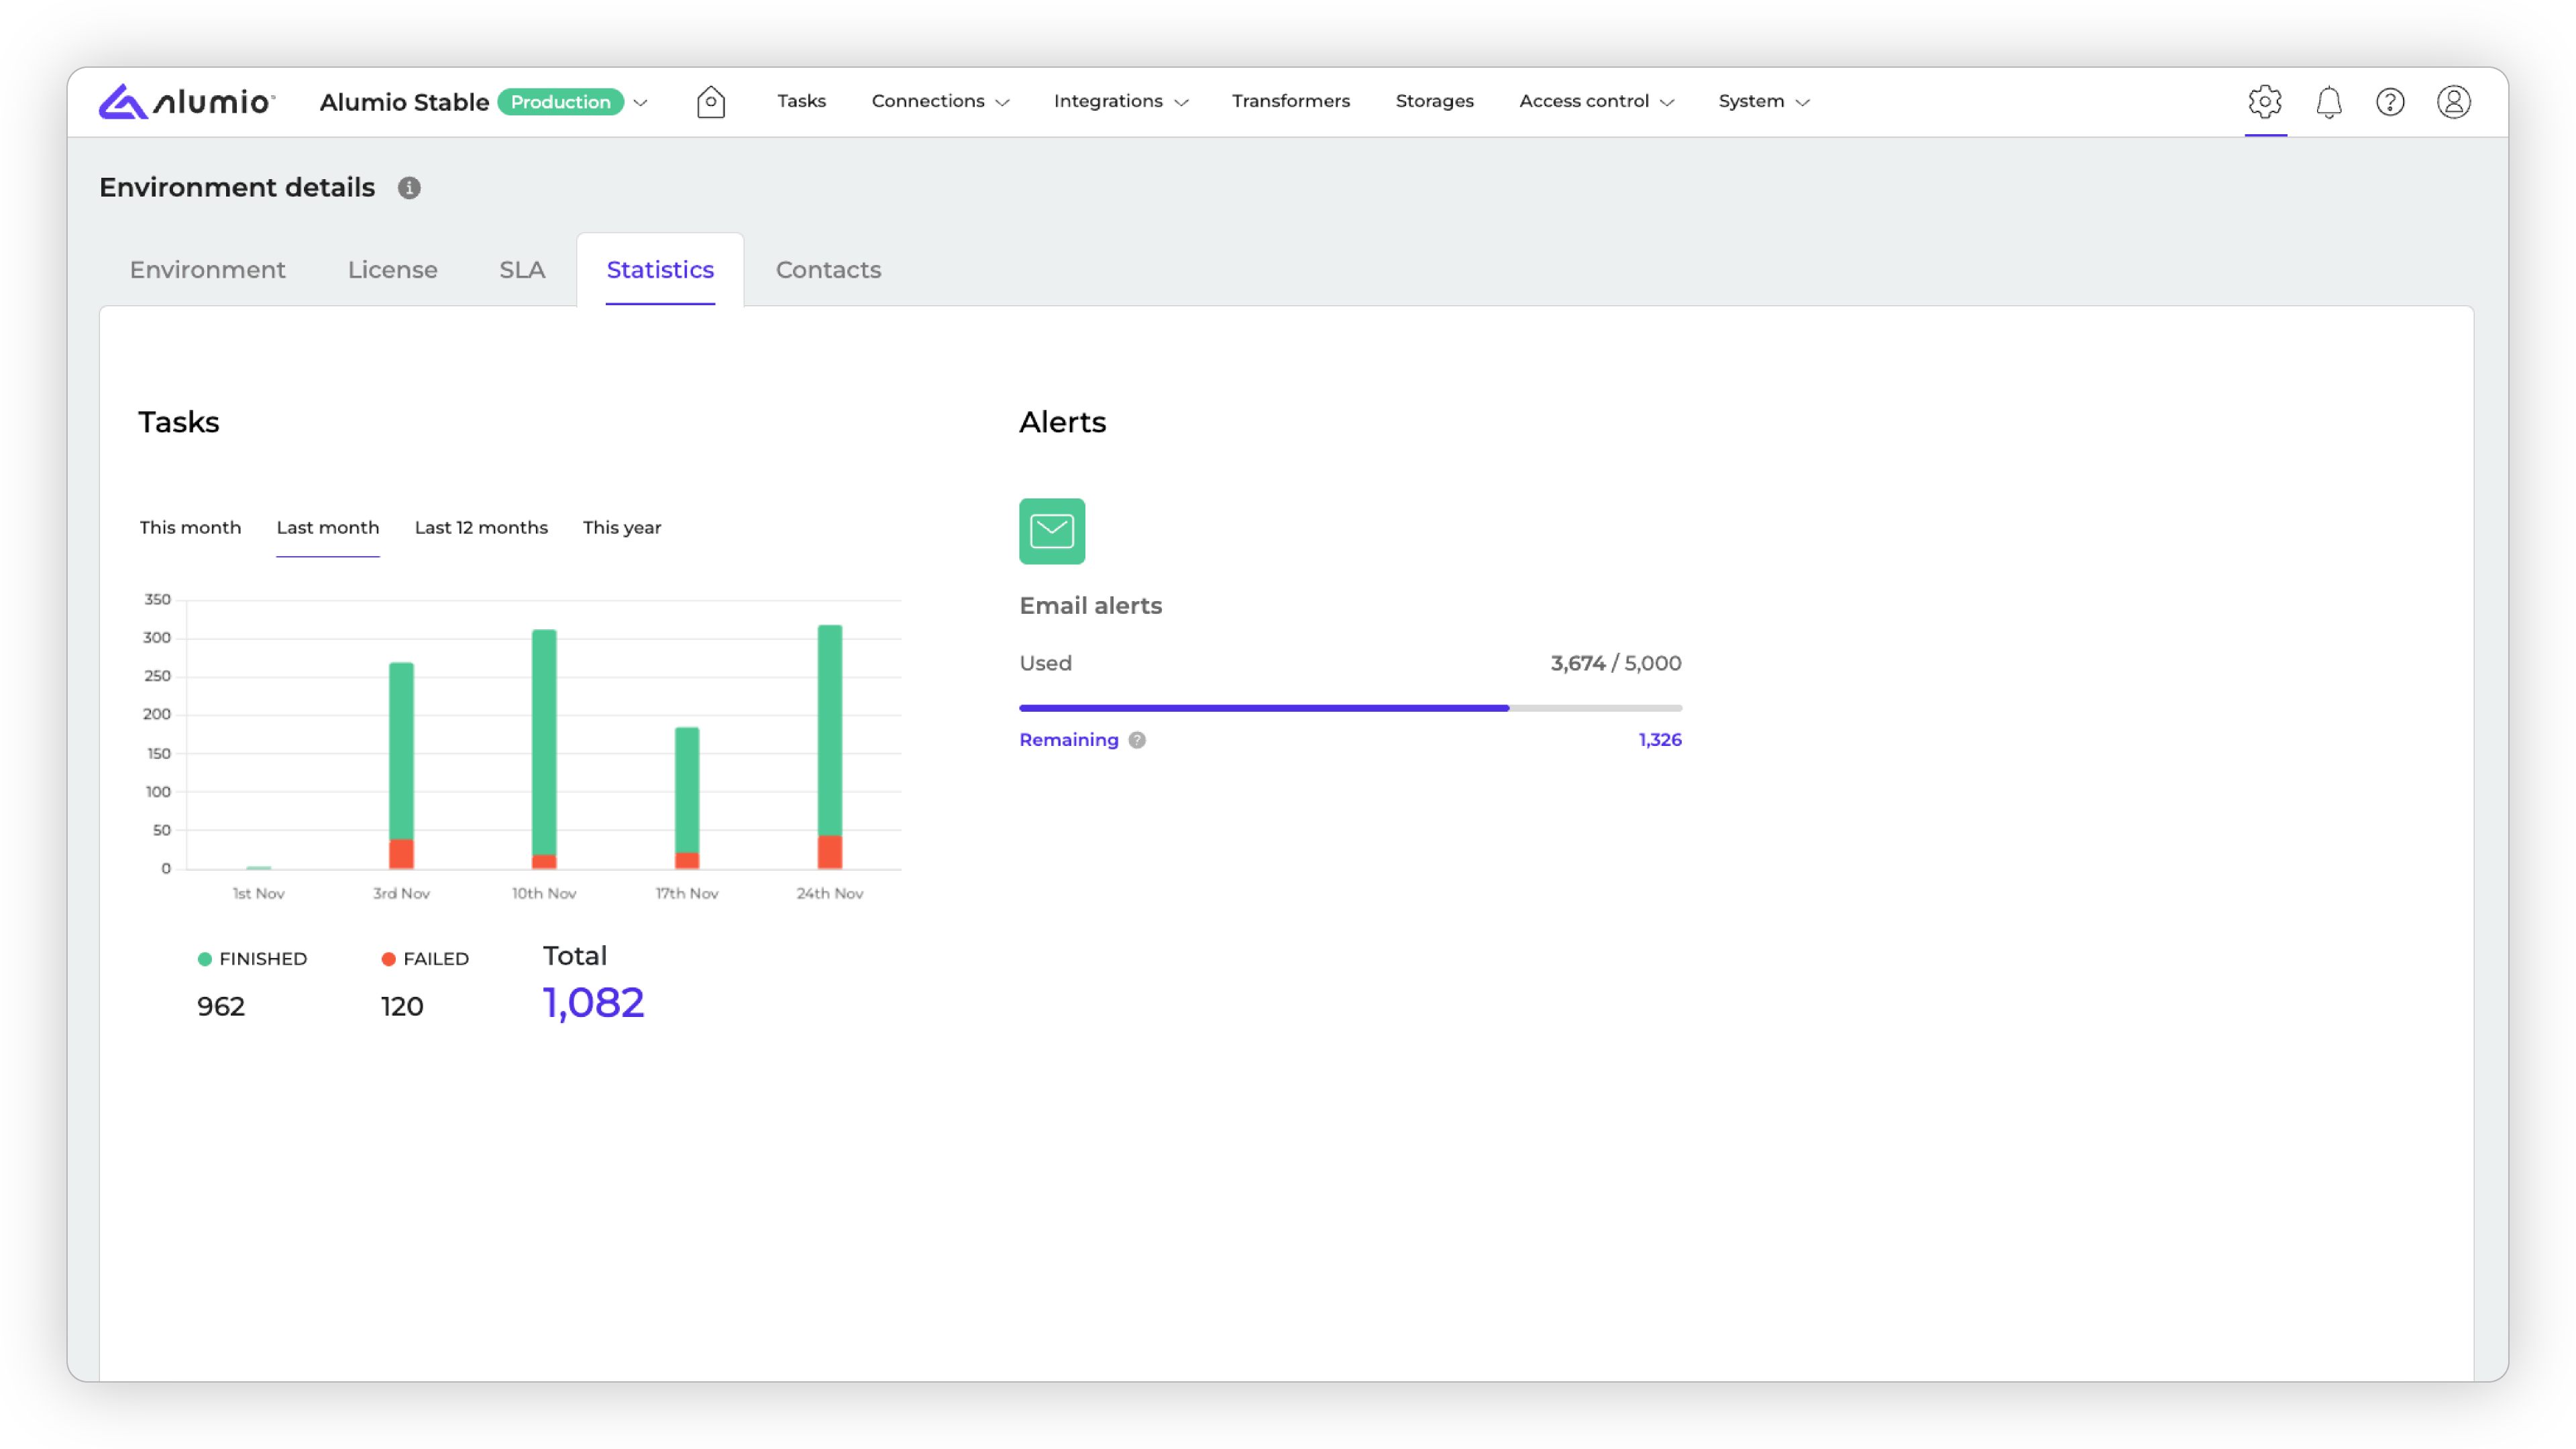This screenshot has height=1449, width=2576.
Task: Click the help question mark icon
Action: (2390, 102)
